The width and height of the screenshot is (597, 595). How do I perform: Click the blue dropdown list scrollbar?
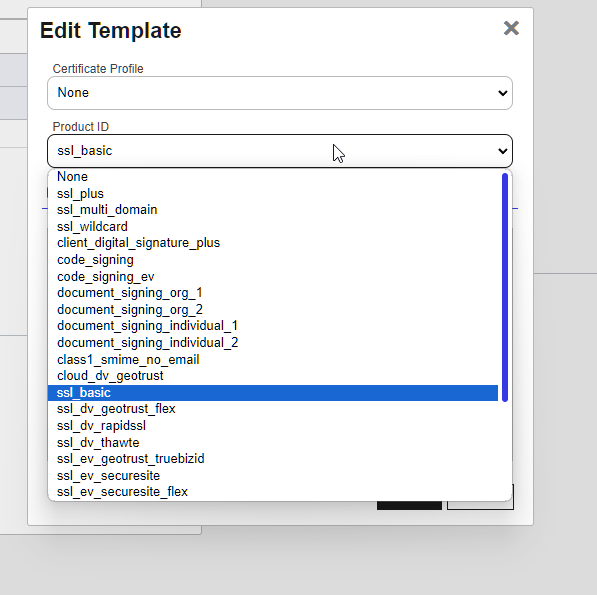(x=505, y=287)
